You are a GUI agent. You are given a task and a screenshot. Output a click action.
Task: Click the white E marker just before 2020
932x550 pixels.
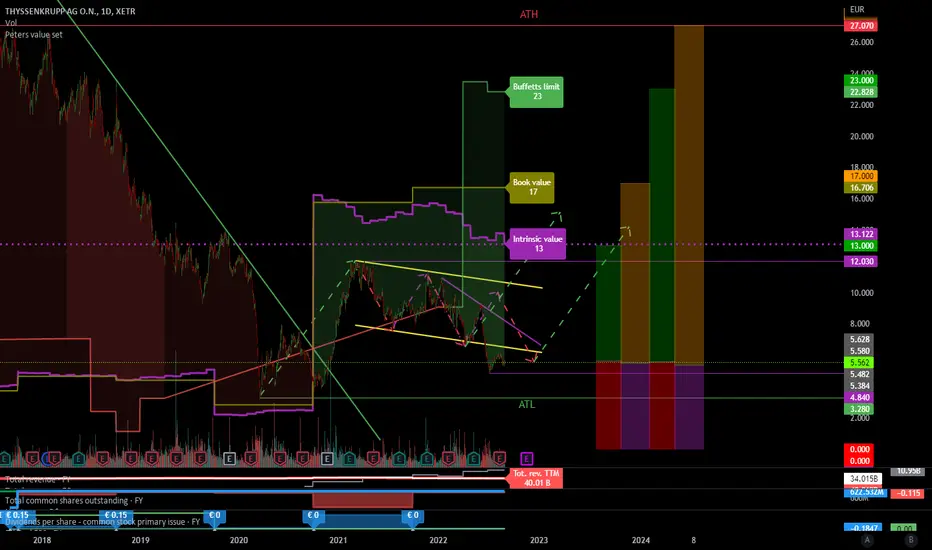tap(229, 458)
